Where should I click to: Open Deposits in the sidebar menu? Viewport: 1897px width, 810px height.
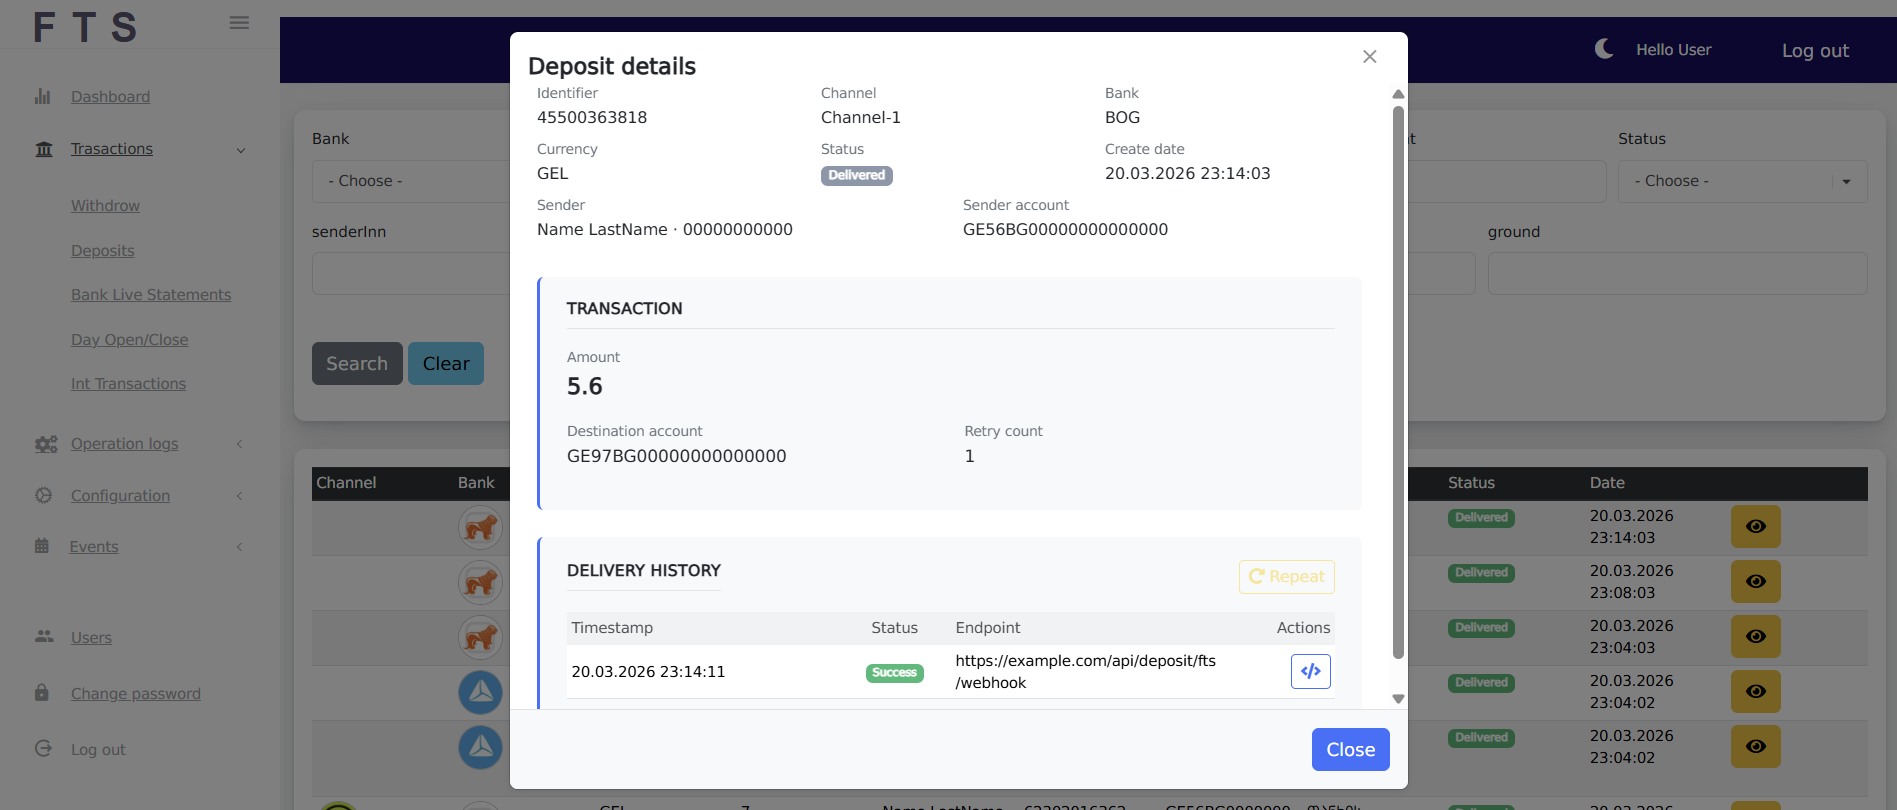point(102,251)
